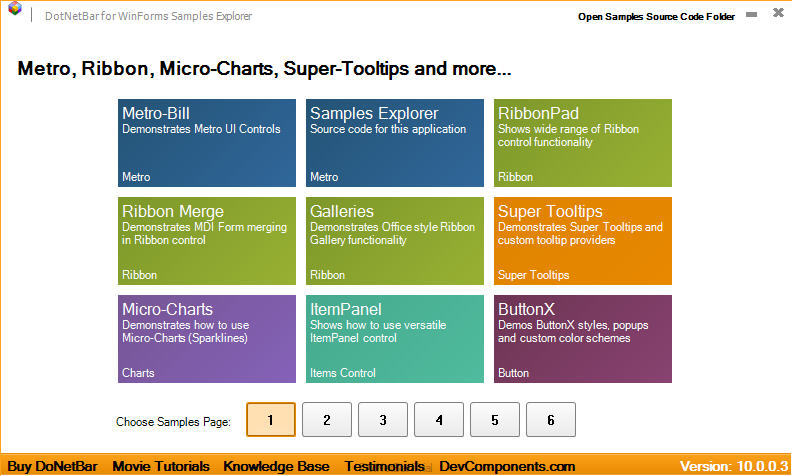Select samples page 1

point(271,419)
